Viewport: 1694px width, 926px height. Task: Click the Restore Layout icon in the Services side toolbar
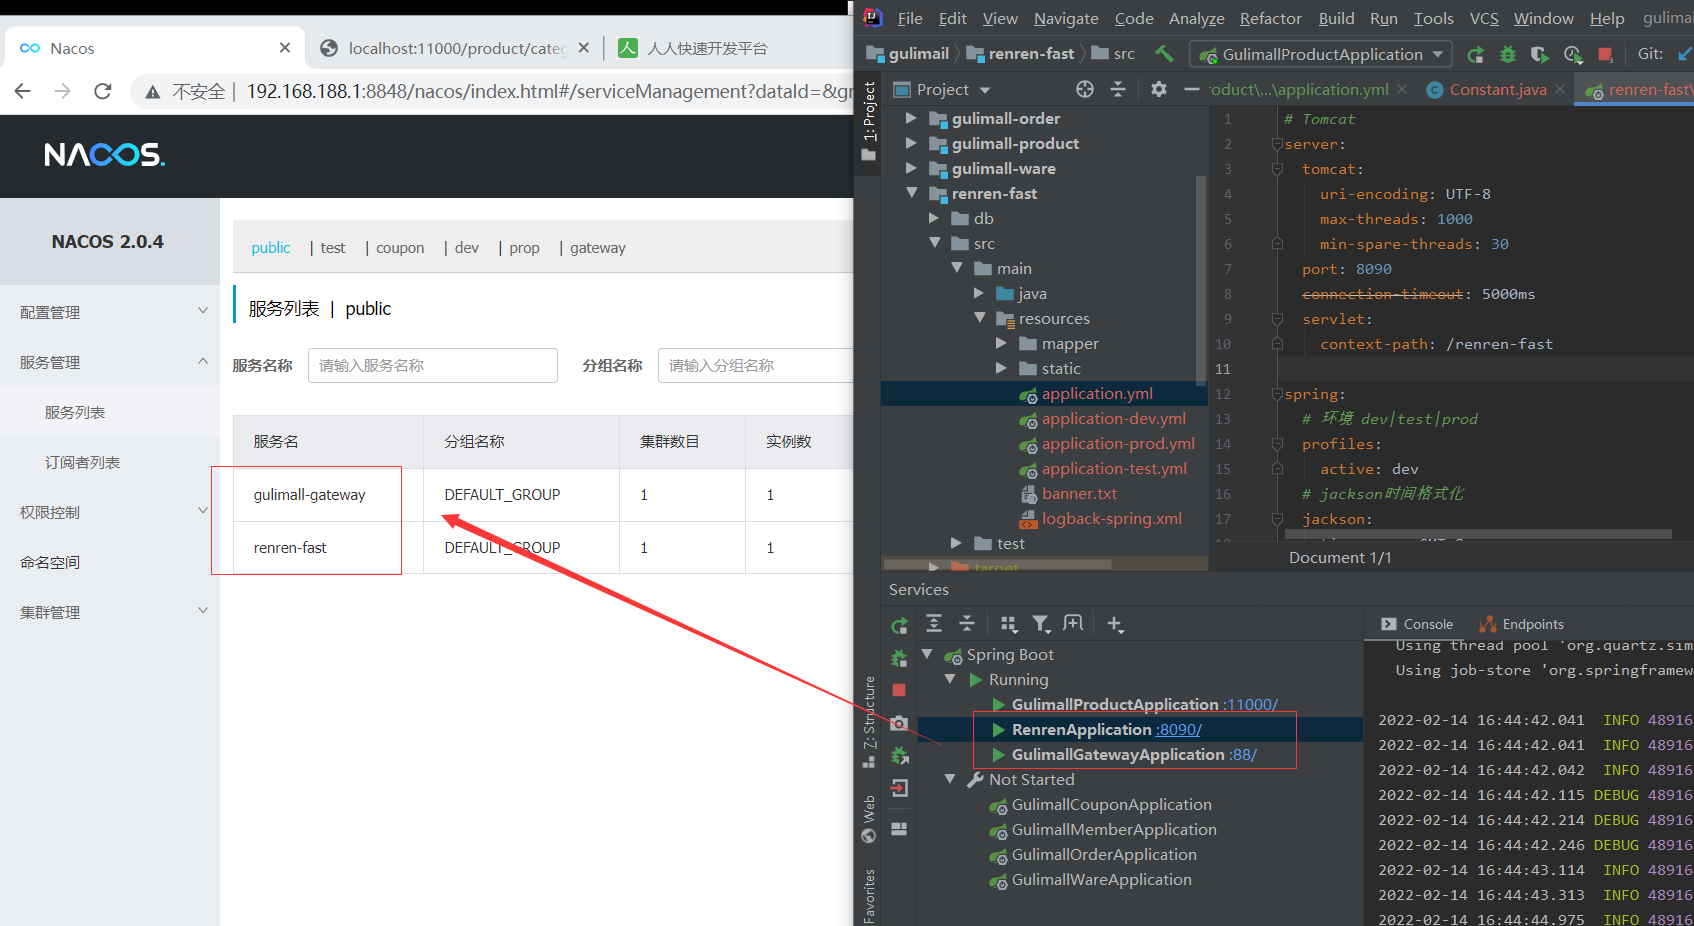[899, 828]
